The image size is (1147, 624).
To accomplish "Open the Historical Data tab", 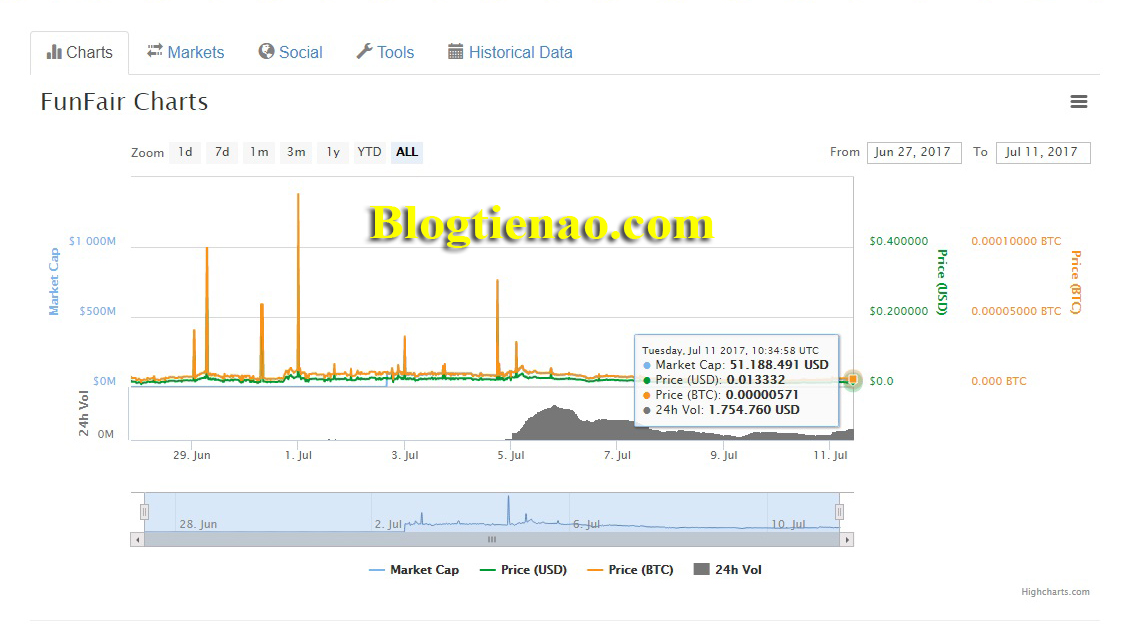I will click(511, 53).
